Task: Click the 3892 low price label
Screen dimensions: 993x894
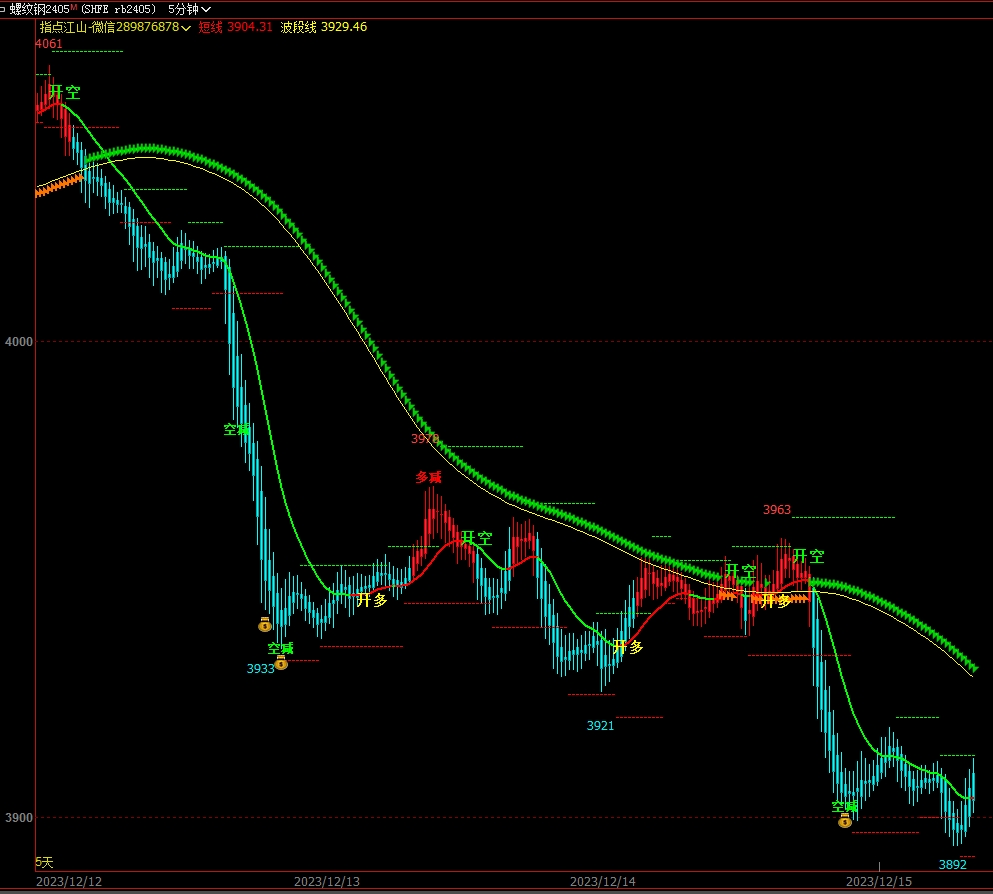Action: point(952,864)
